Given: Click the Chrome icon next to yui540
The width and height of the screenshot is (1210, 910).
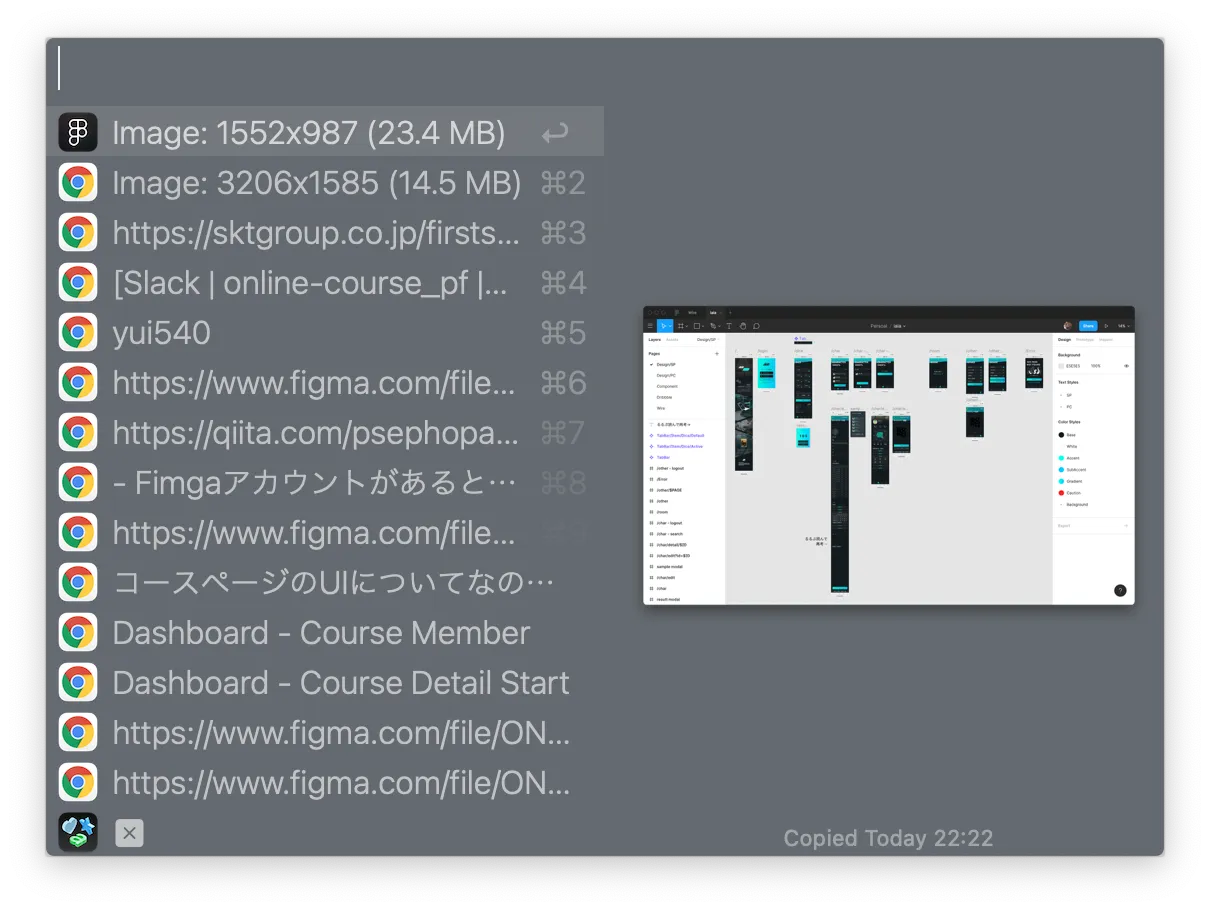Looking at the screenshot, I should (78, 332).
